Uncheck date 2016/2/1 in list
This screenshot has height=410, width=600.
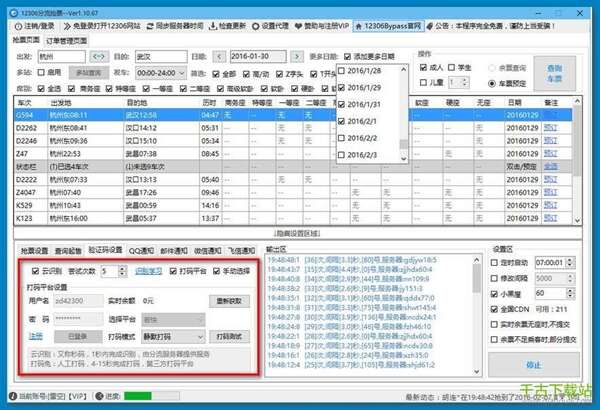coord(342,121)
